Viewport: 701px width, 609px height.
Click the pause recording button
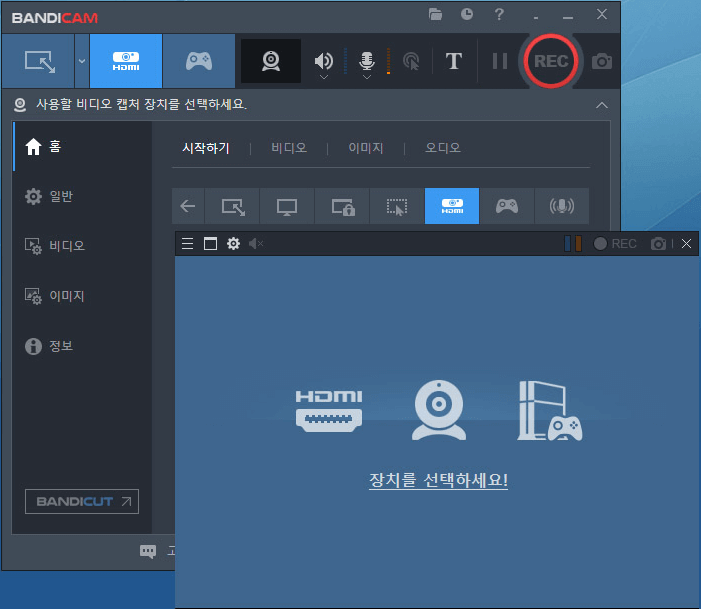500,61
